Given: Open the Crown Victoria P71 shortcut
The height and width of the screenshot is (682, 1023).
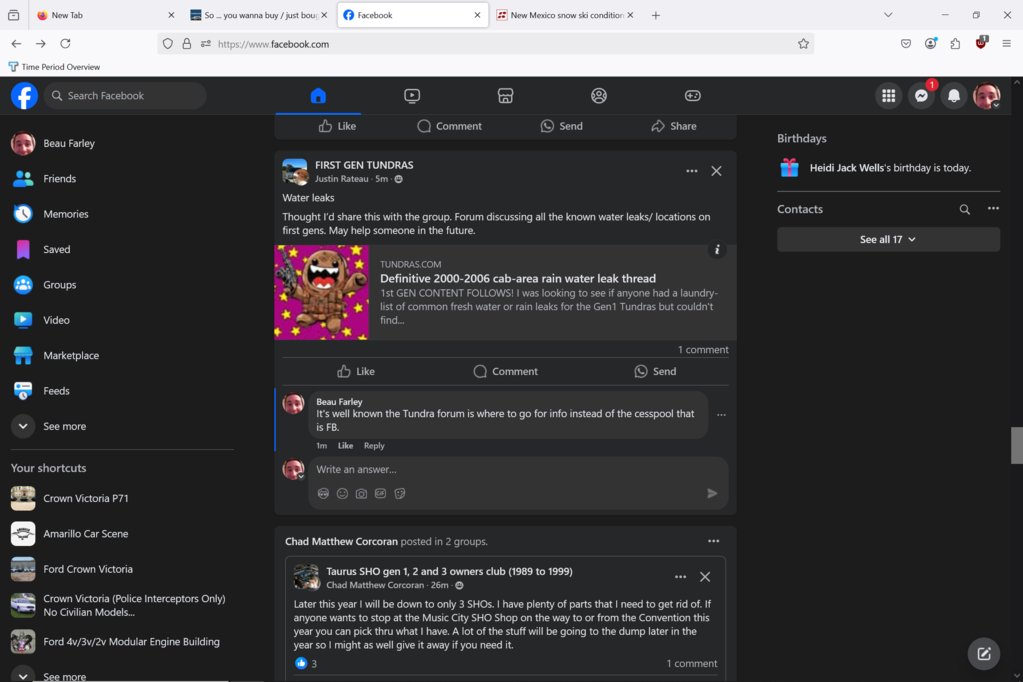Looking at the screenshot, I should (x=122, y=499).
